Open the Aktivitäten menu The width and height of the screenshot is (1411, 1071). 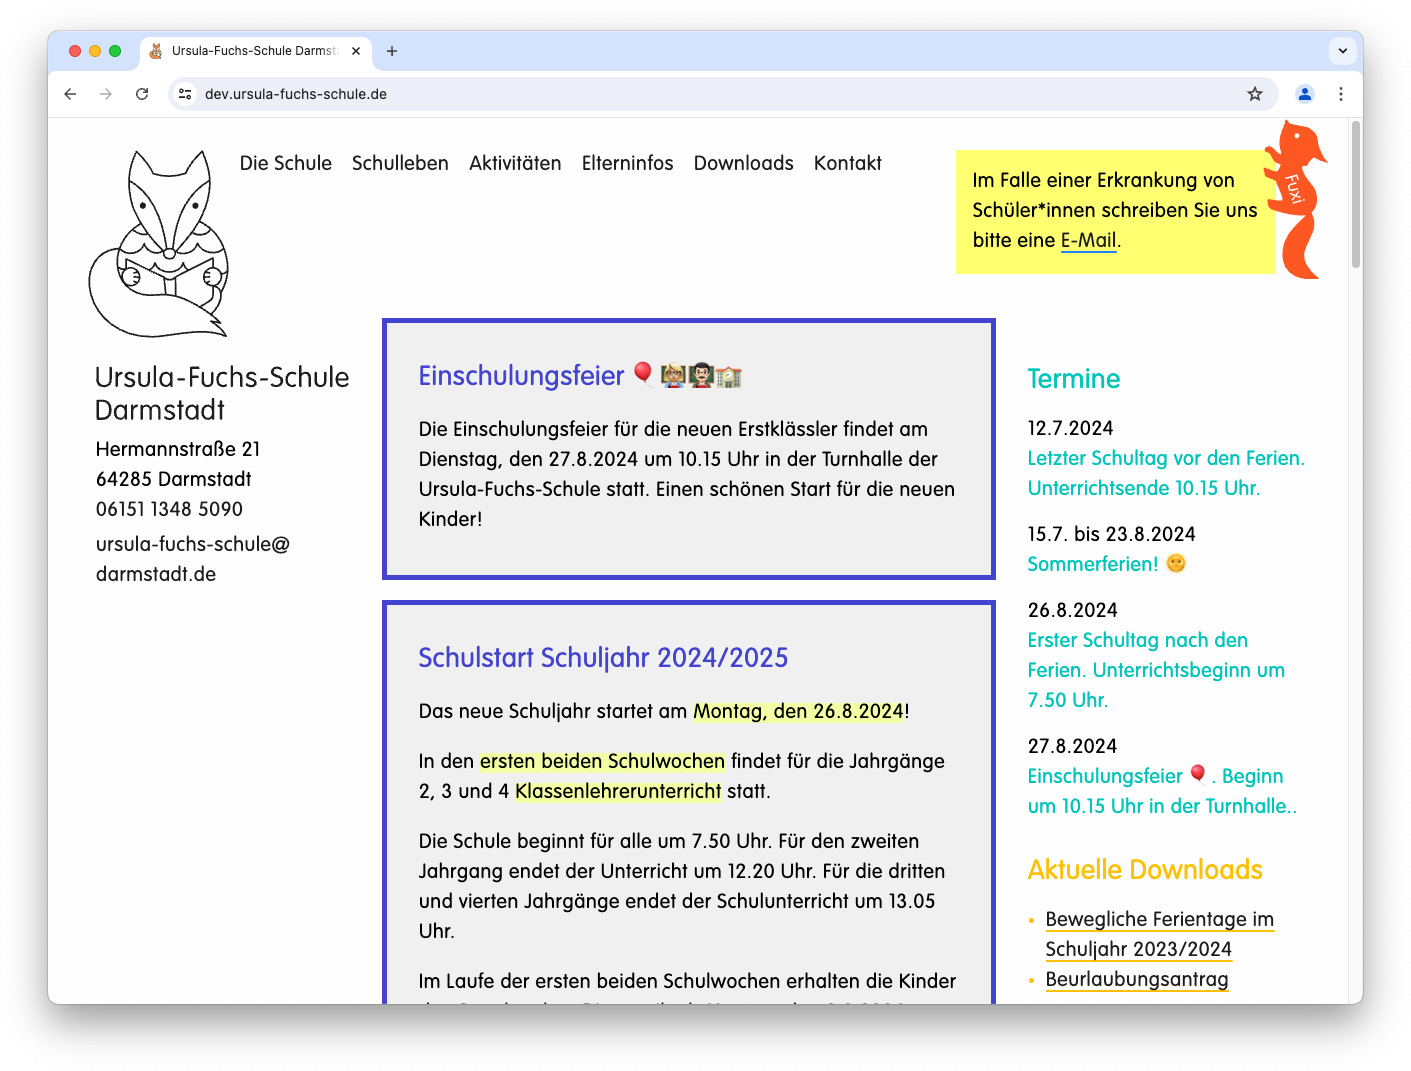tap(515, 163)
